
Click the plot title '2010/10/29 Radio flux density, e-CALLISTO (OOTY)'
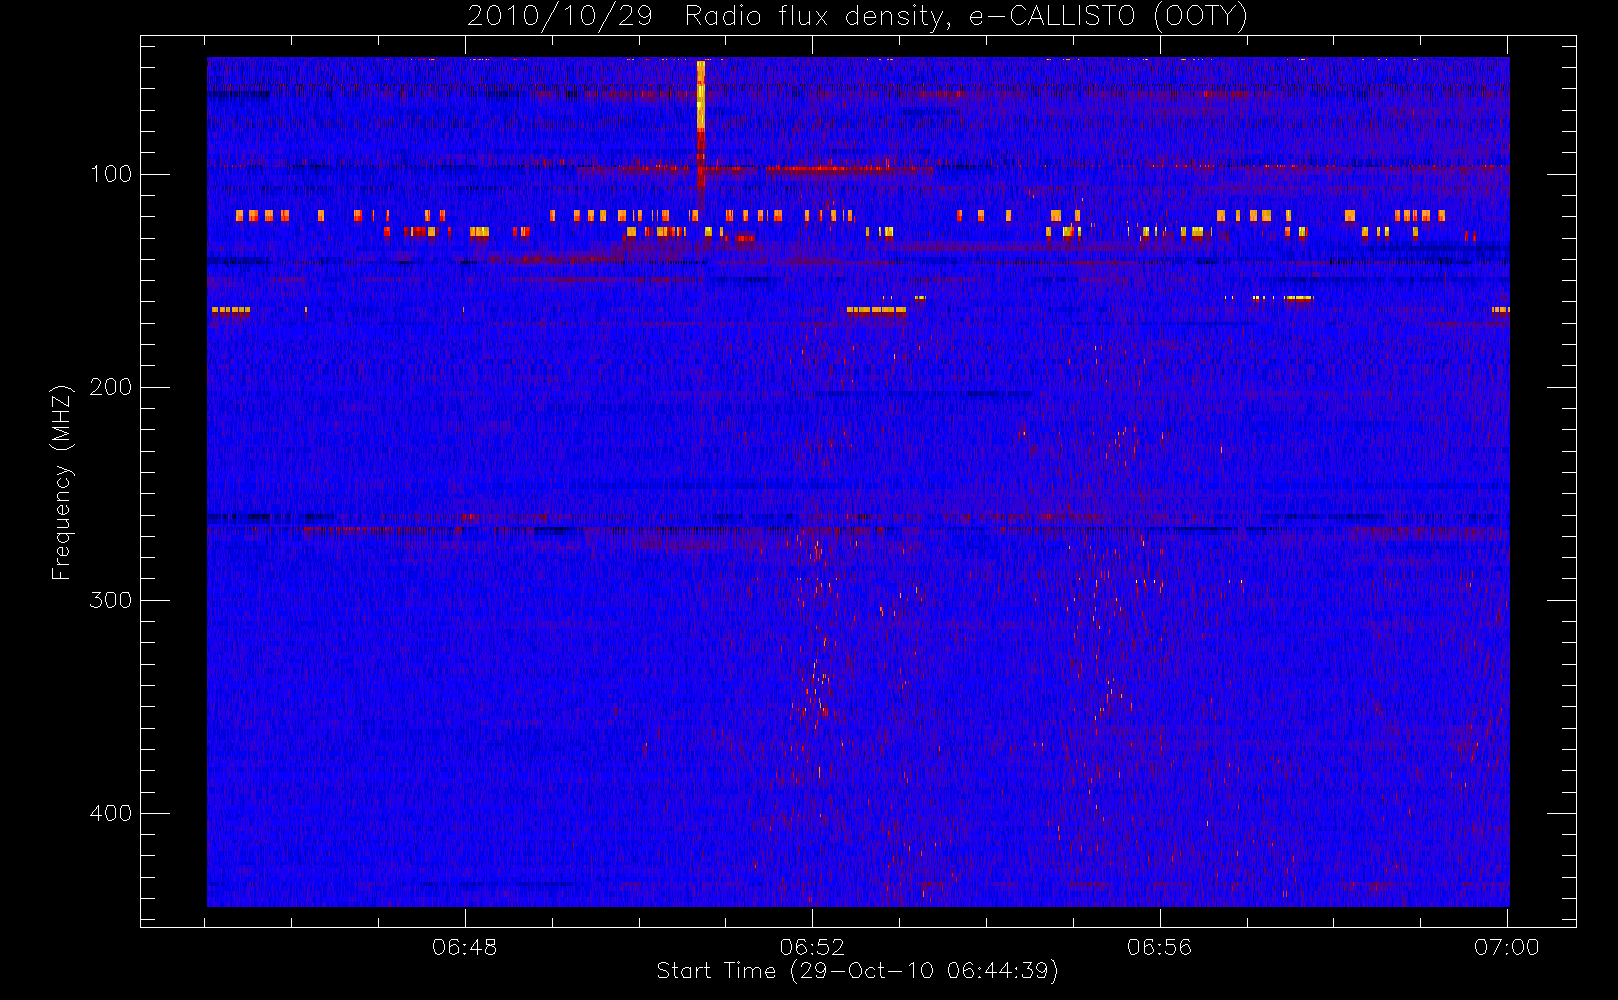click(x=857, y=17)
